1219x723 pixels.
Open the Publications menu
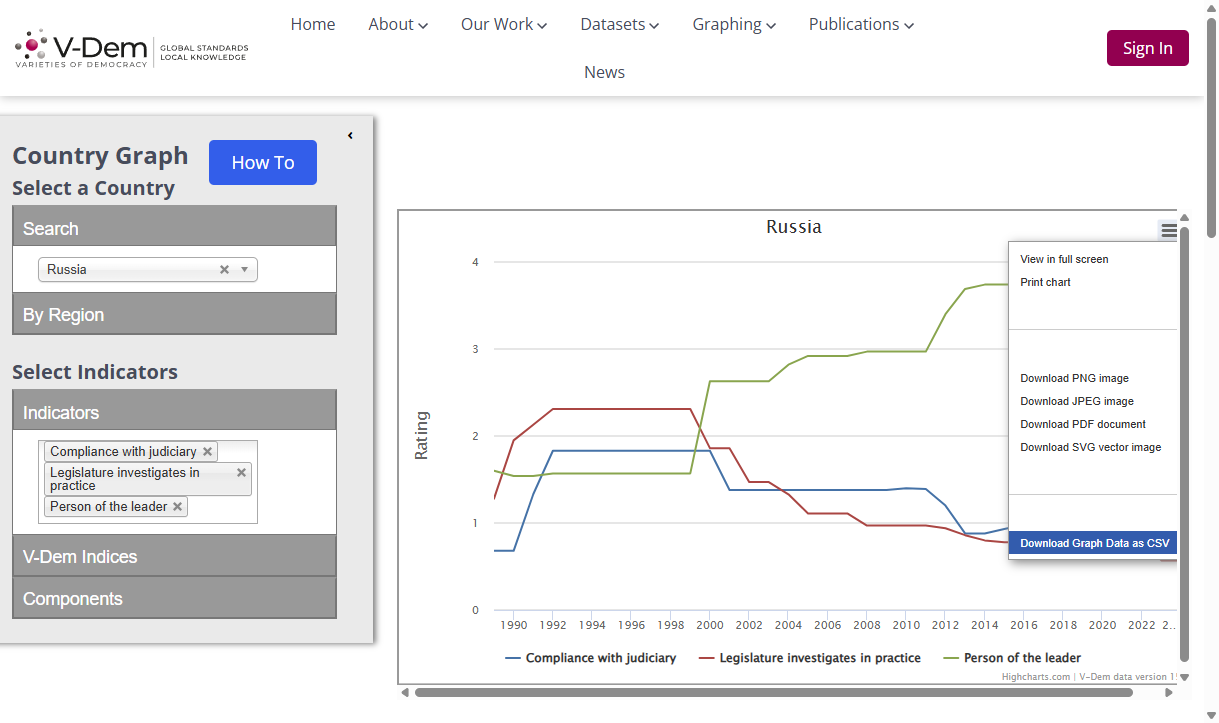[x=861, y=24]
